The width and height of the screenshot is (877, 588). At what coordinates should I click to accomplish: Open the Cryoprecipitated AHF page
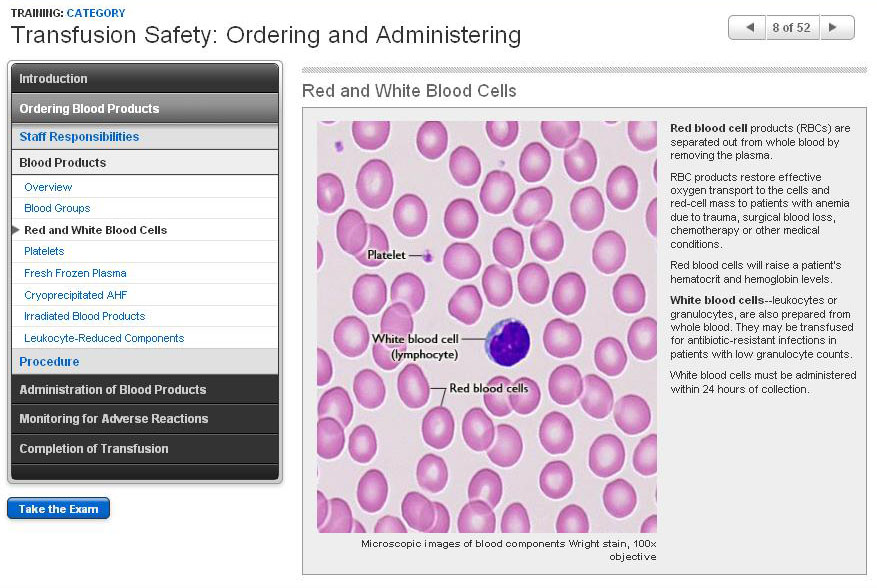[75, 295]
